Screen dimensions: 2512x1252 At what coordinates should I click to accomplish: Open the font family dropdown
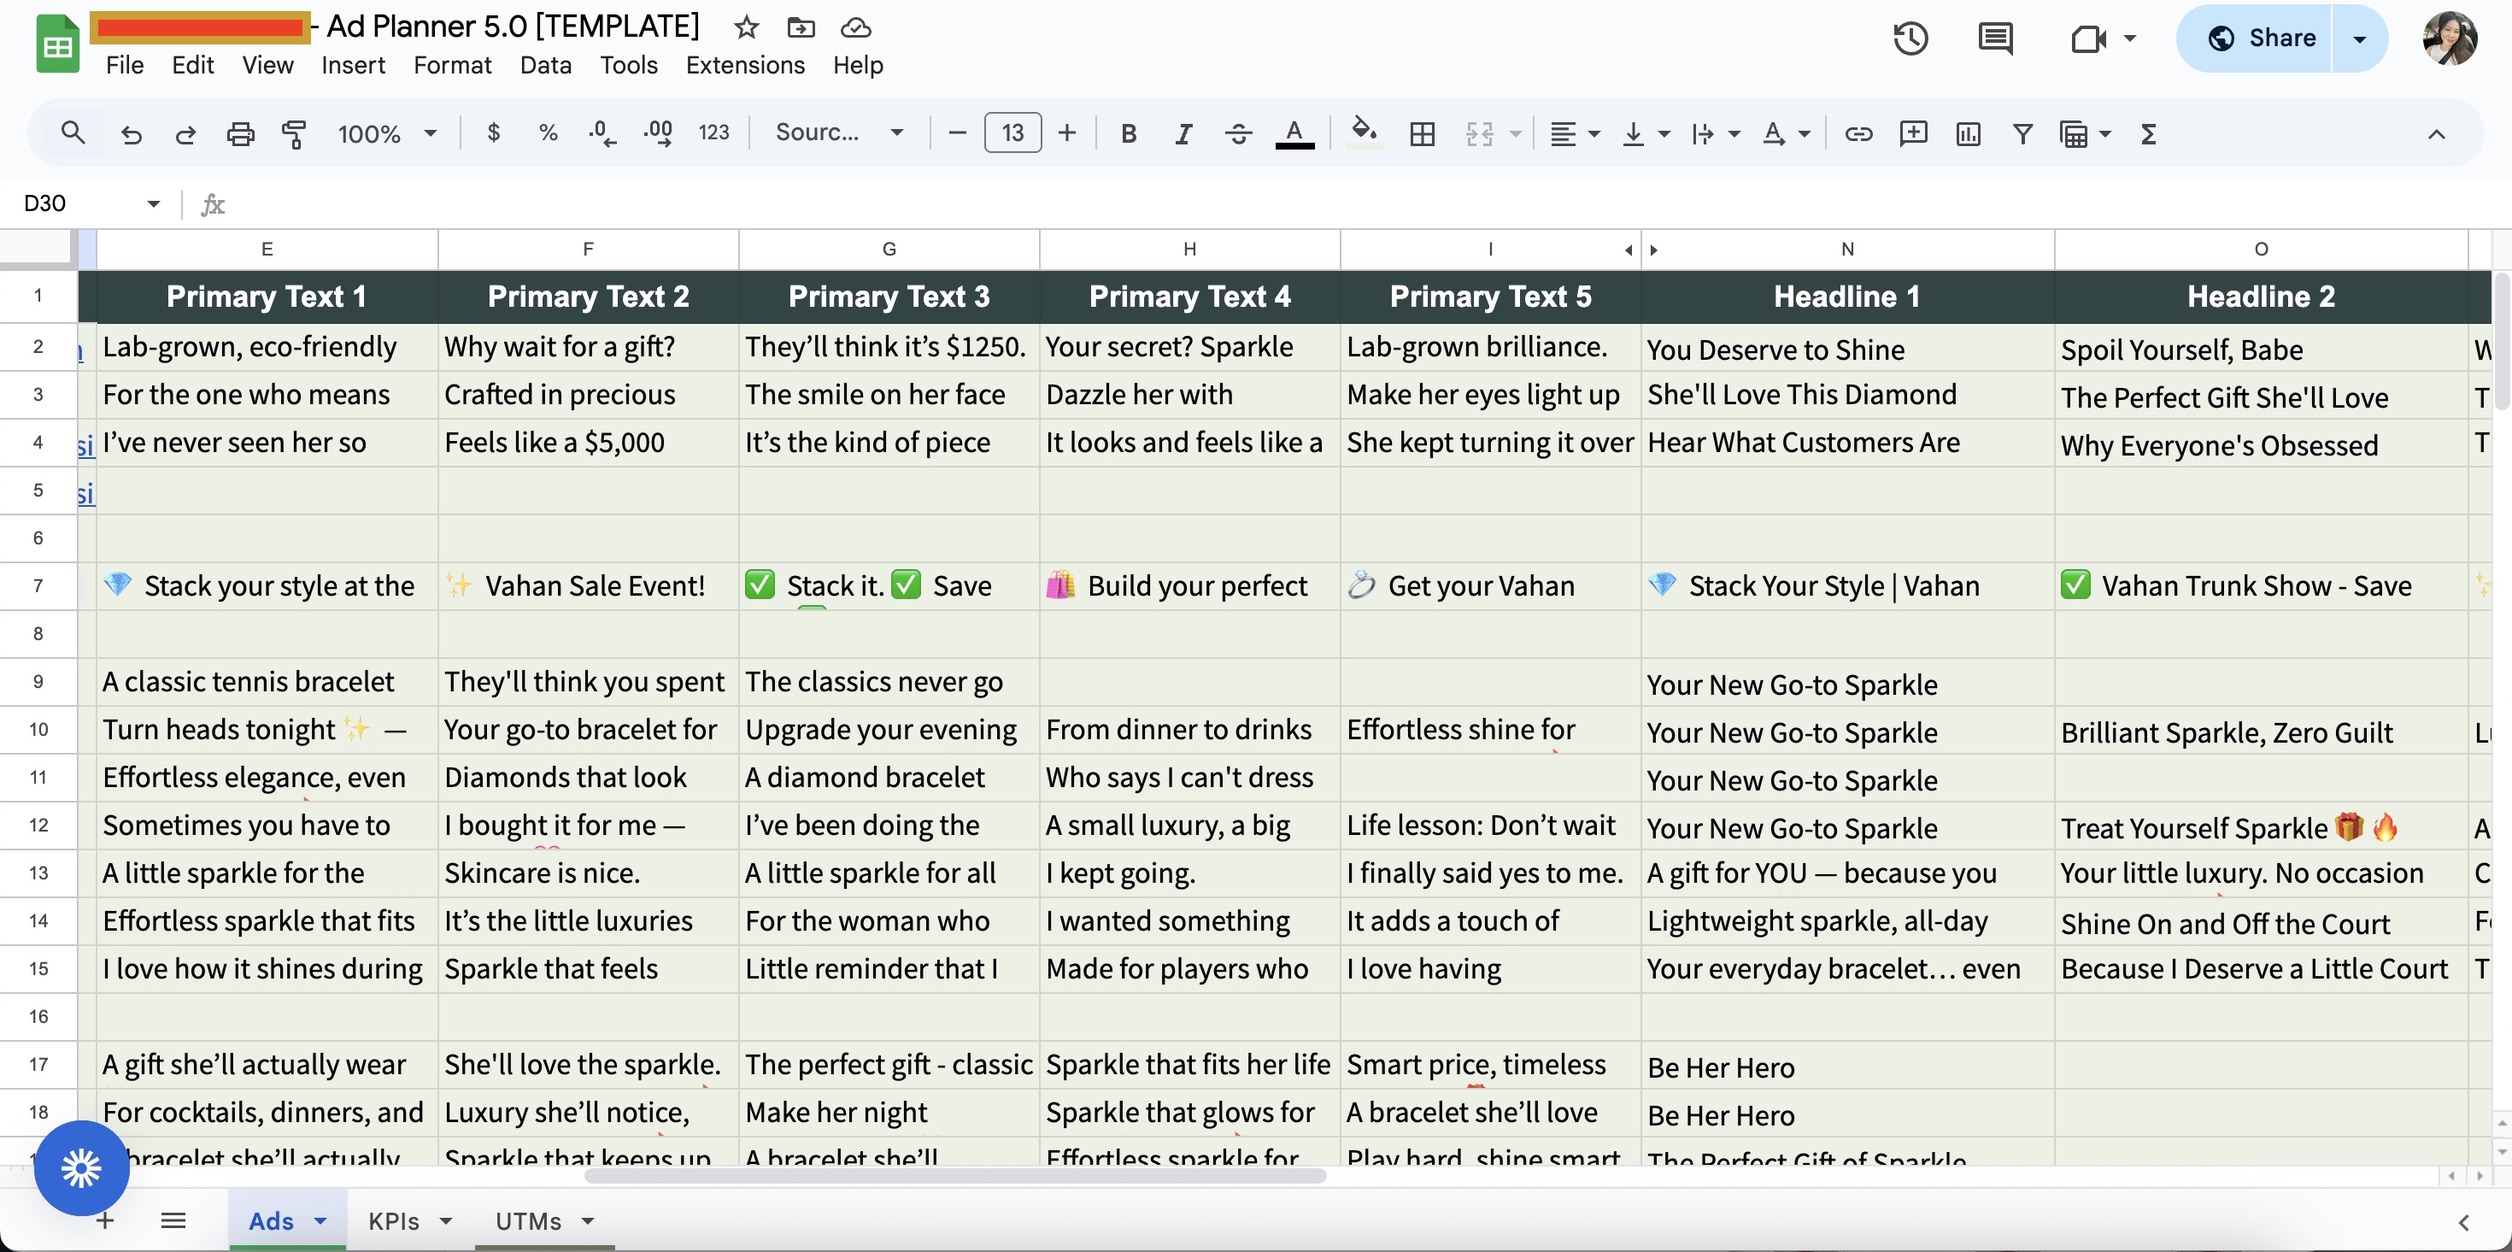(x=839, y=133)
